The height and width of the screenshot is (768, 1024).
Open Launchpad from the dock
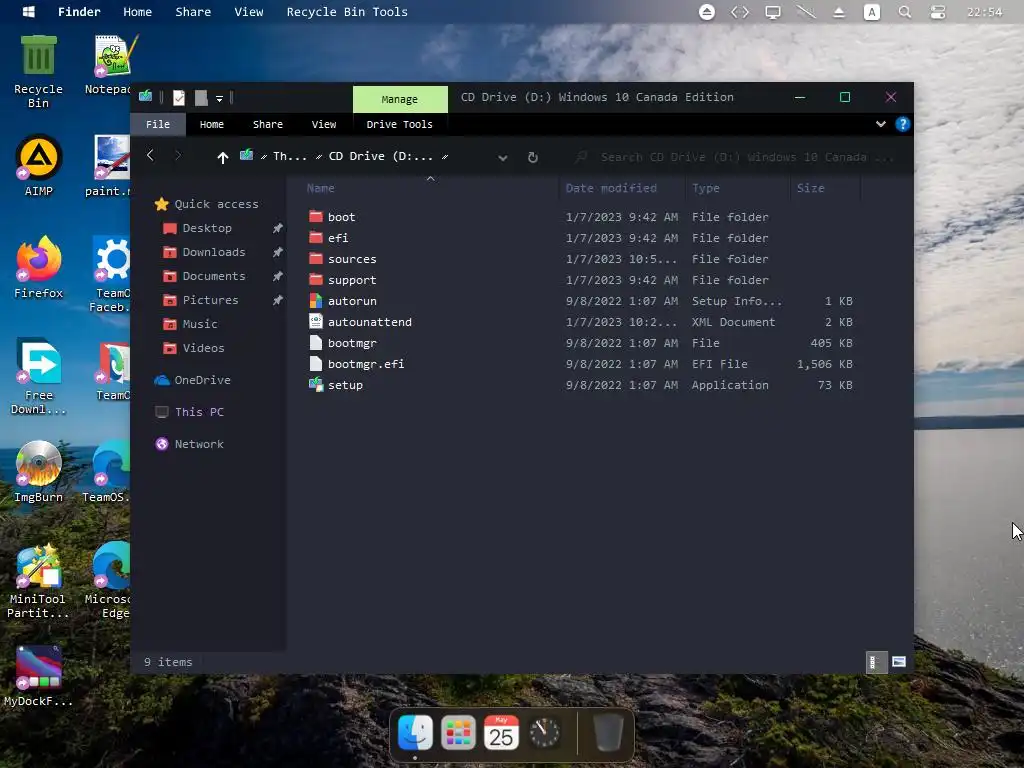tap(458, 732)
